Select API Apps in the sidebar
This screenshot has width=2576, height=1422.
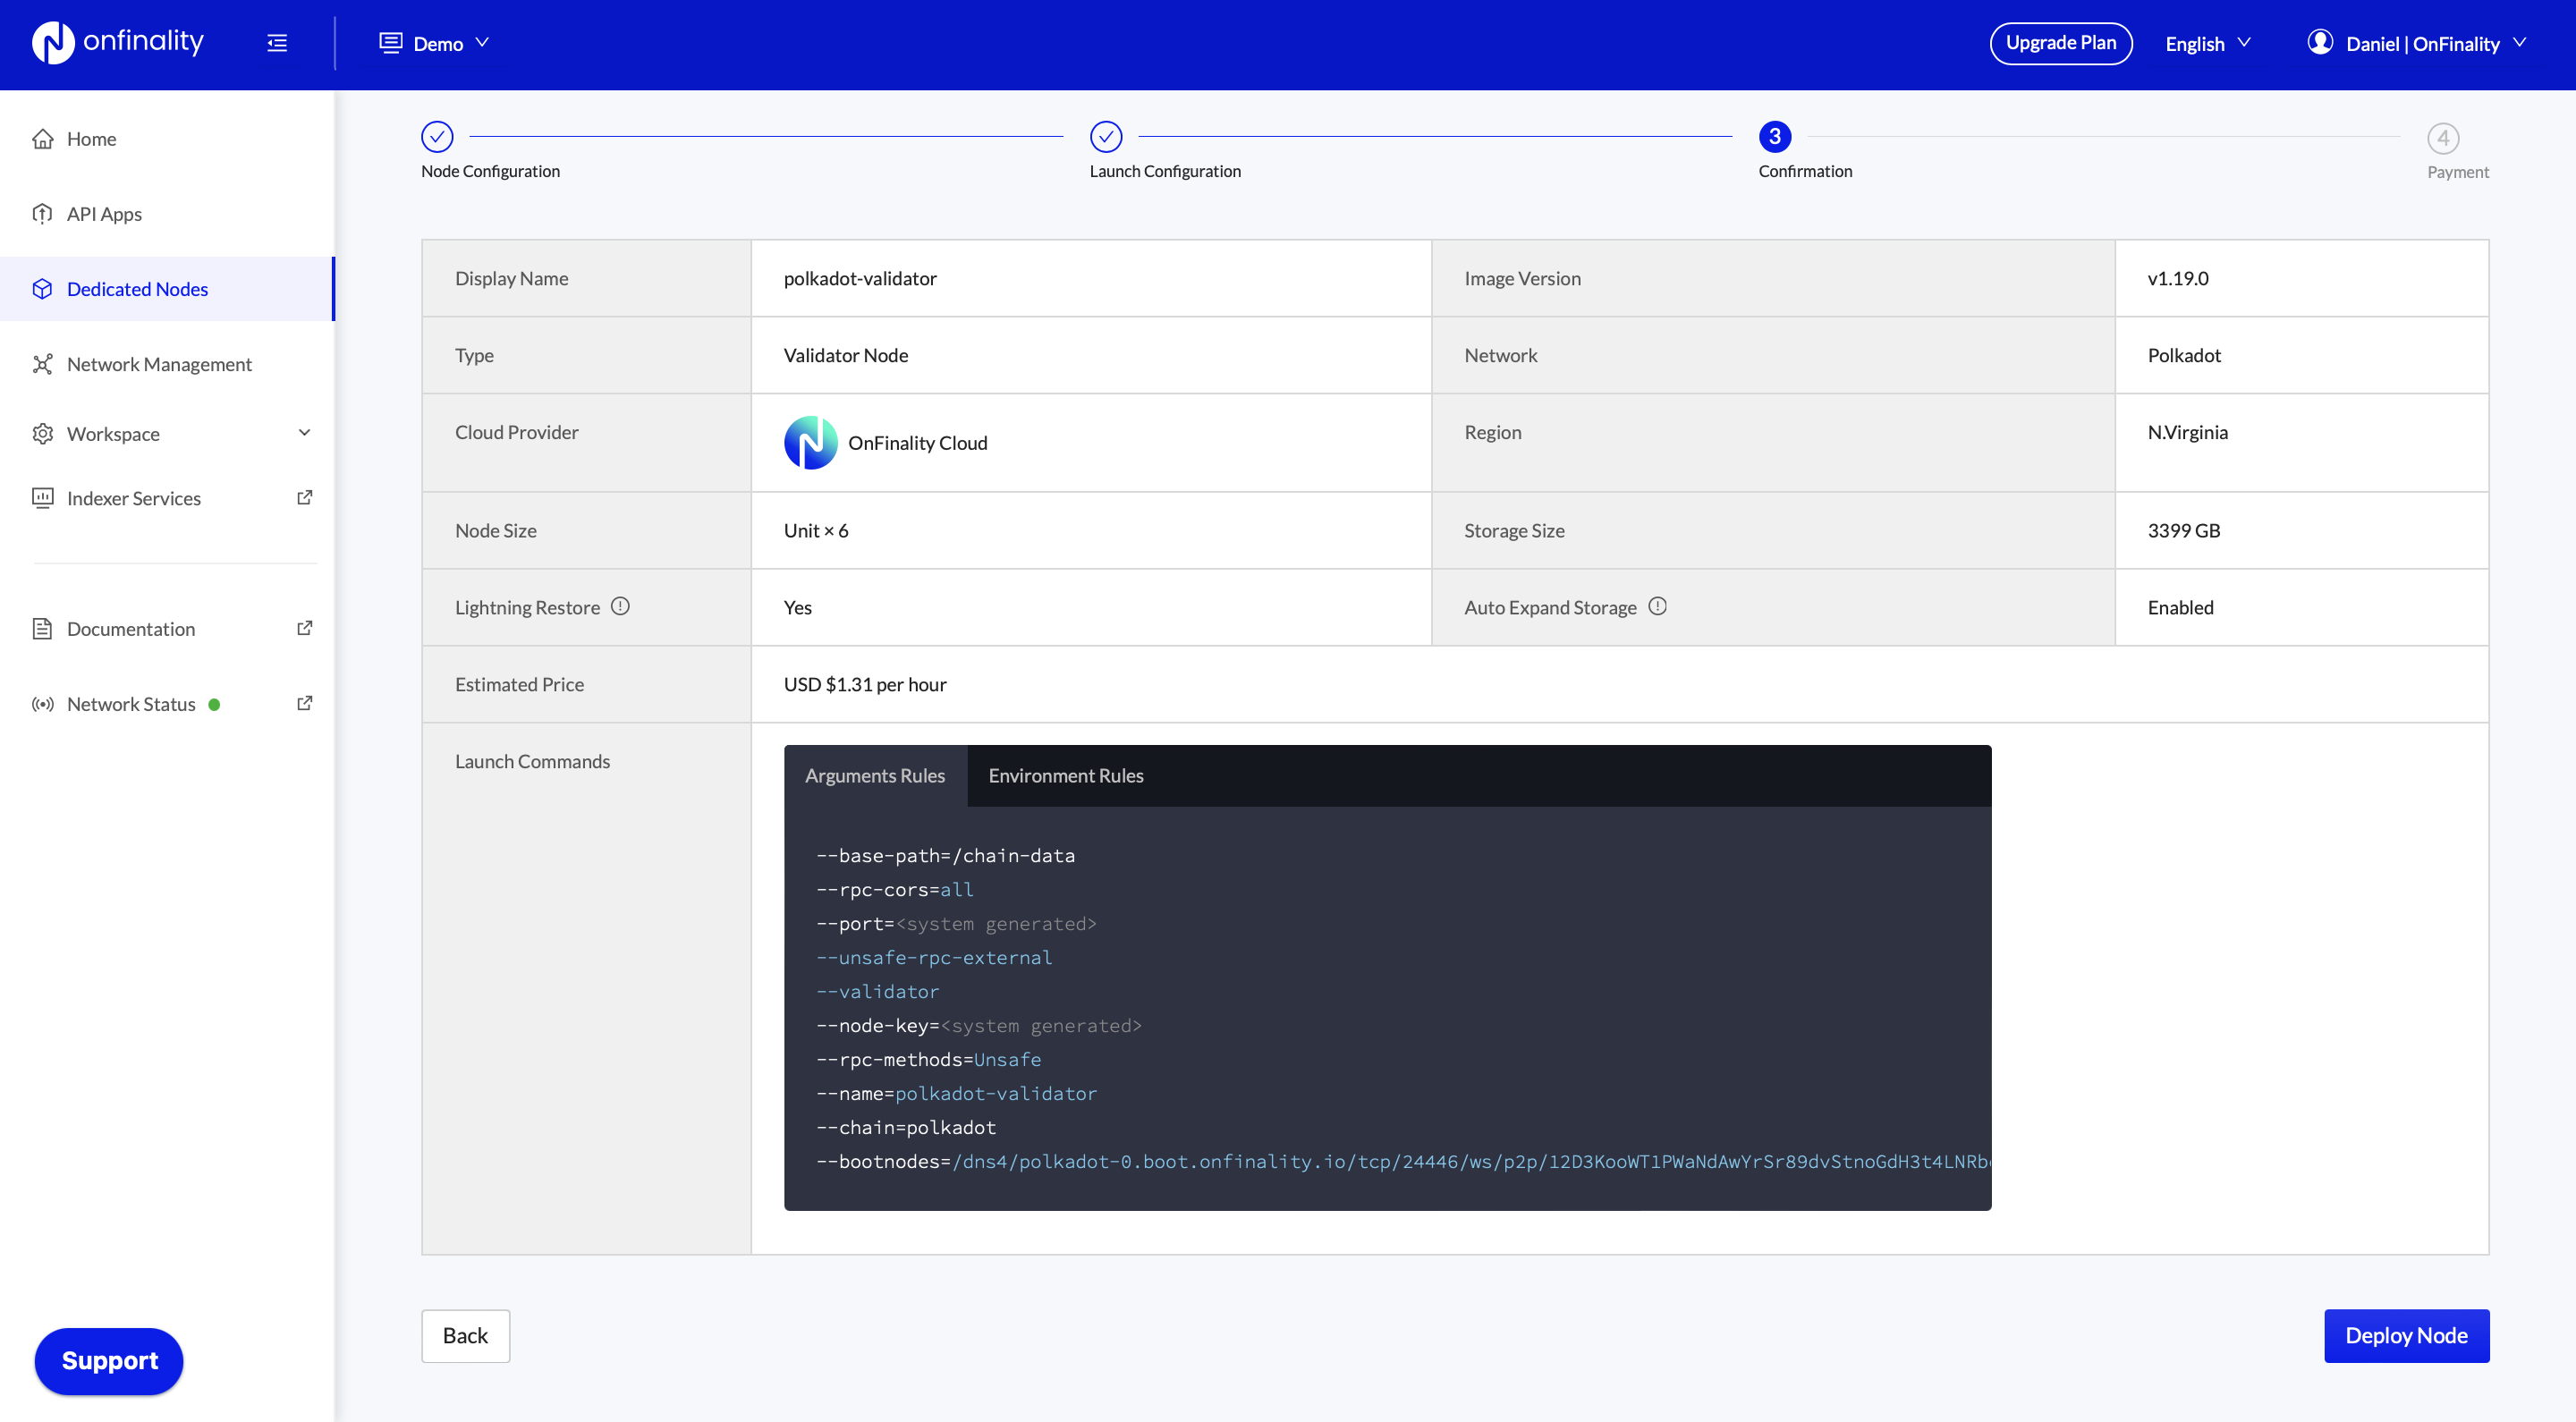tap(103, 213)
